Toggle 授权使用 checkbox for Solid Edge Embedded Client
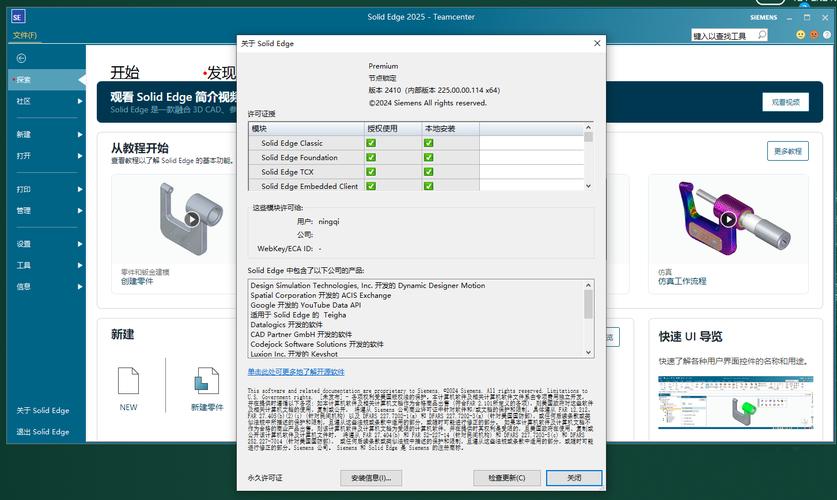Screen dimensions: 837x500 tap(371, 186)
